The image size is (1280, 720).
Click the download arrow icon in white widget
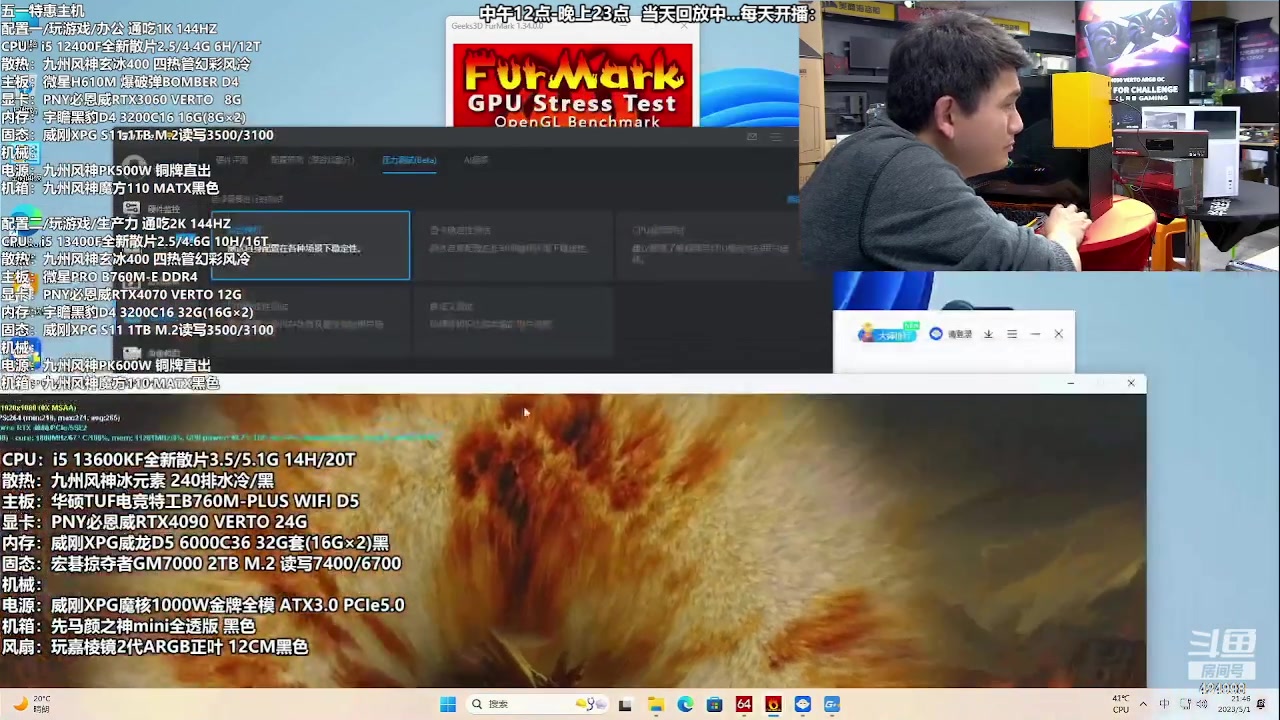point(988,334)
